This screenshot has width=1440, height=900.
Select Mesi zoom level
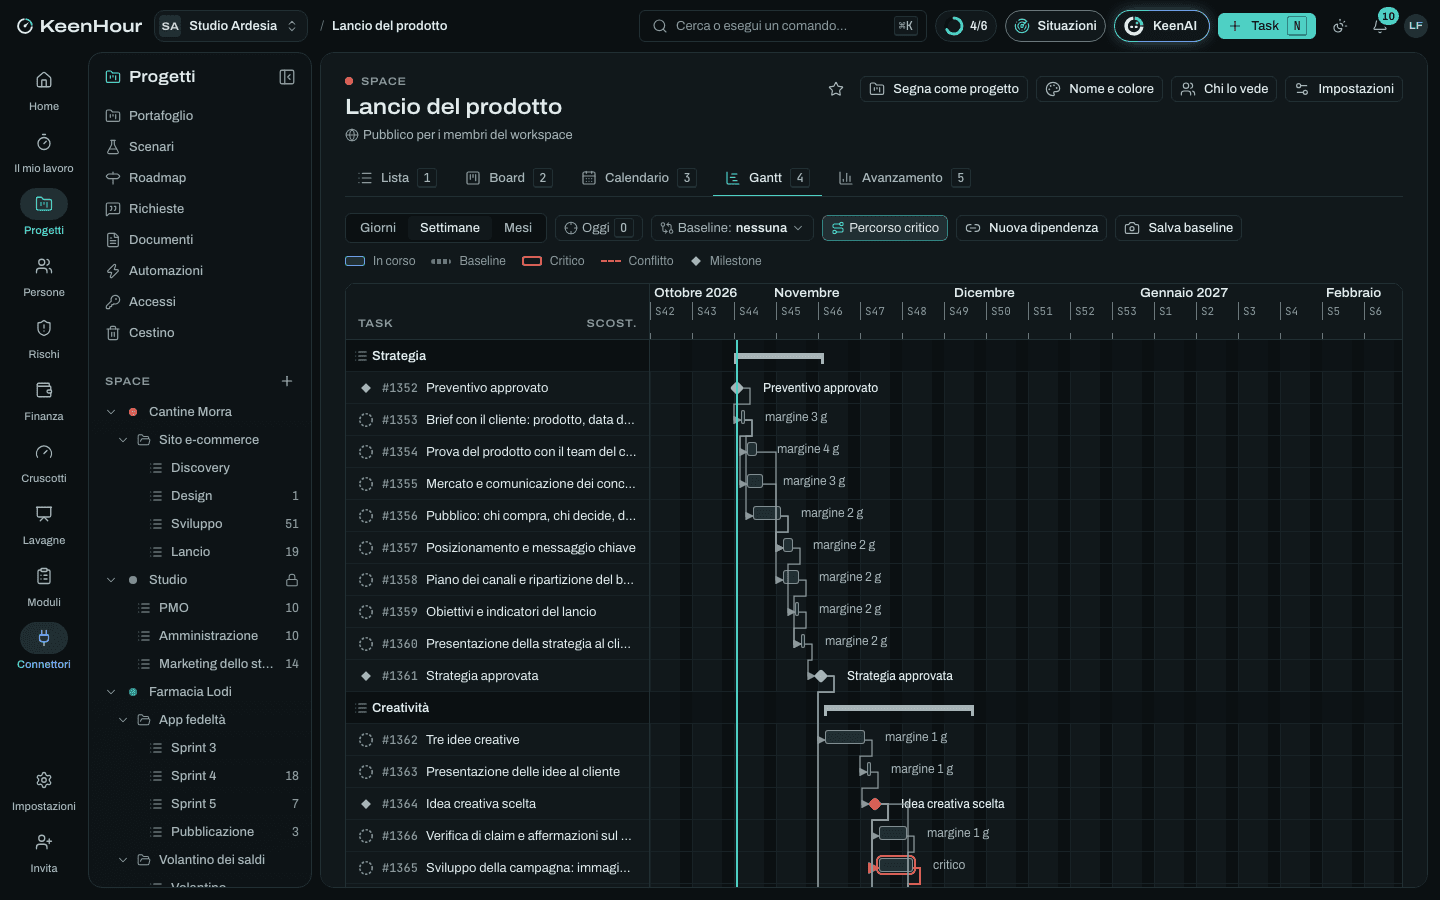(x=518, y=228)
